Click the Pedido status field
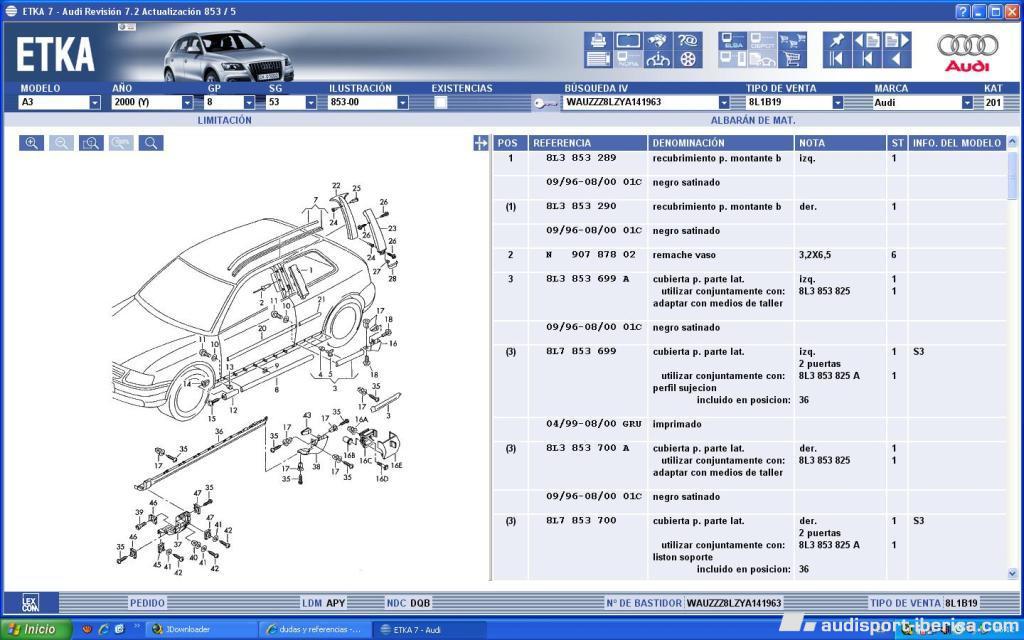This screenshot has width=1024, height=640. click(x=147, y=603)
